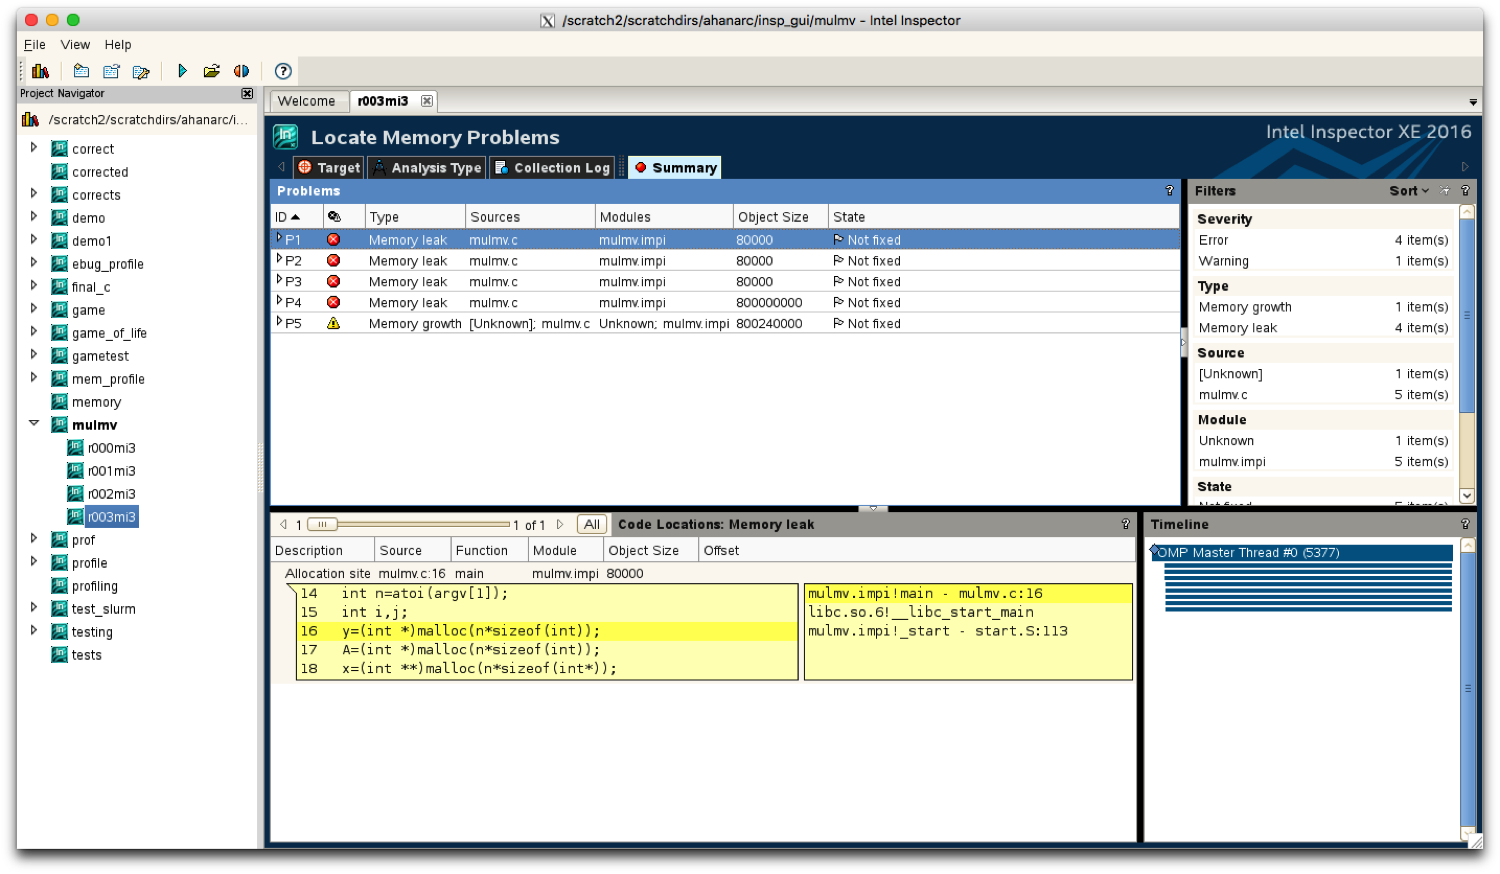Open the File menu
This screenshot has width=1500, height=874.
click(34, 44)
